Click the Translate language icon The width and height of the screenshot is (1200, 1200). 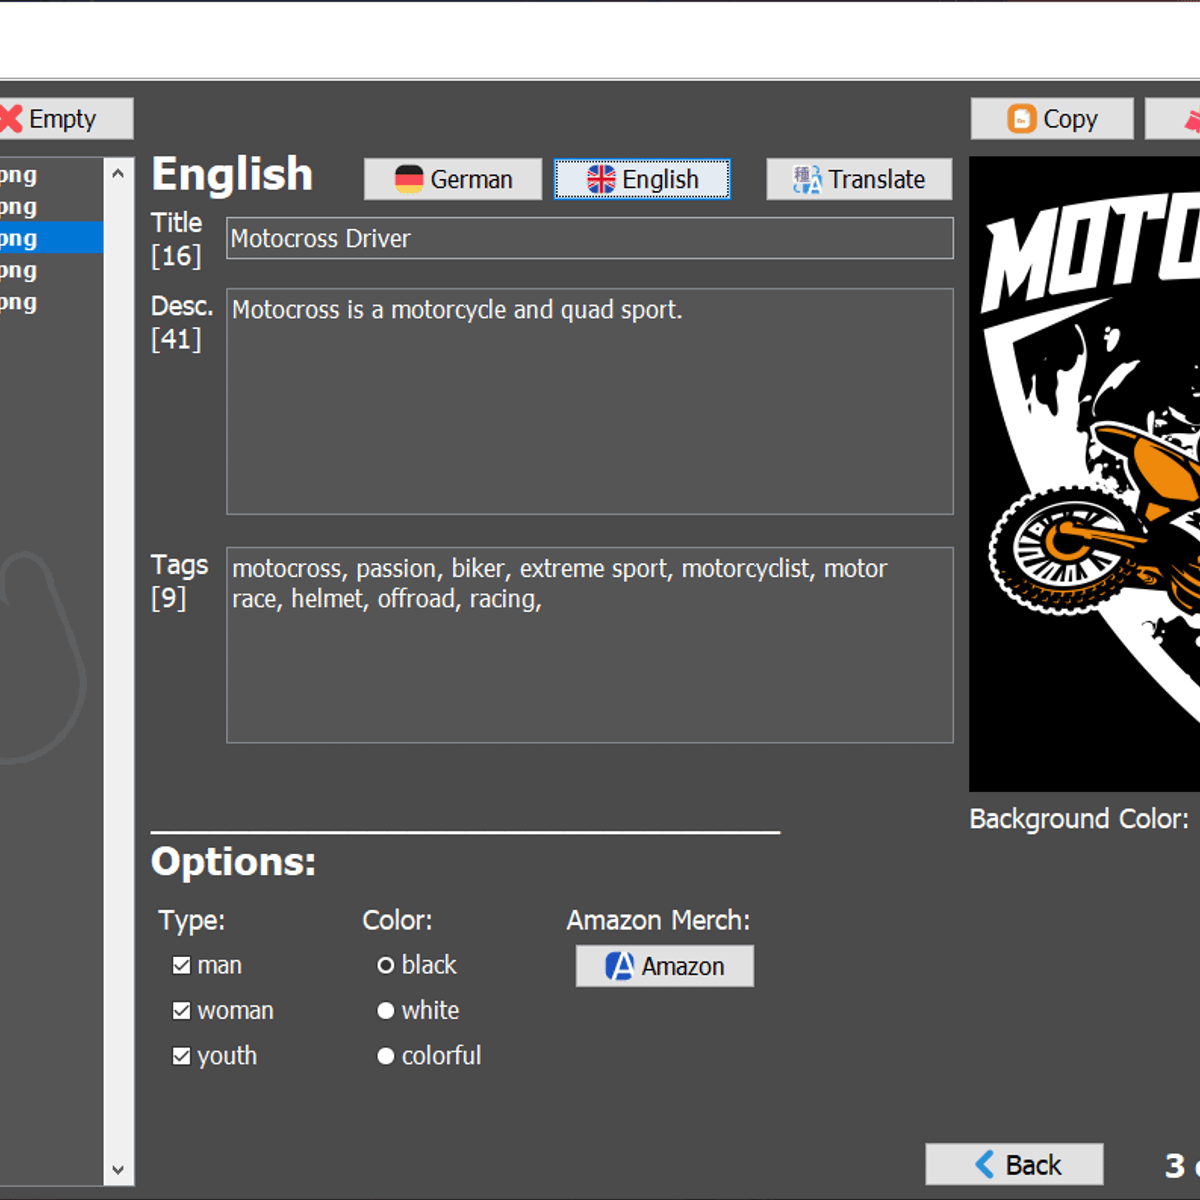tap(806, 180)
